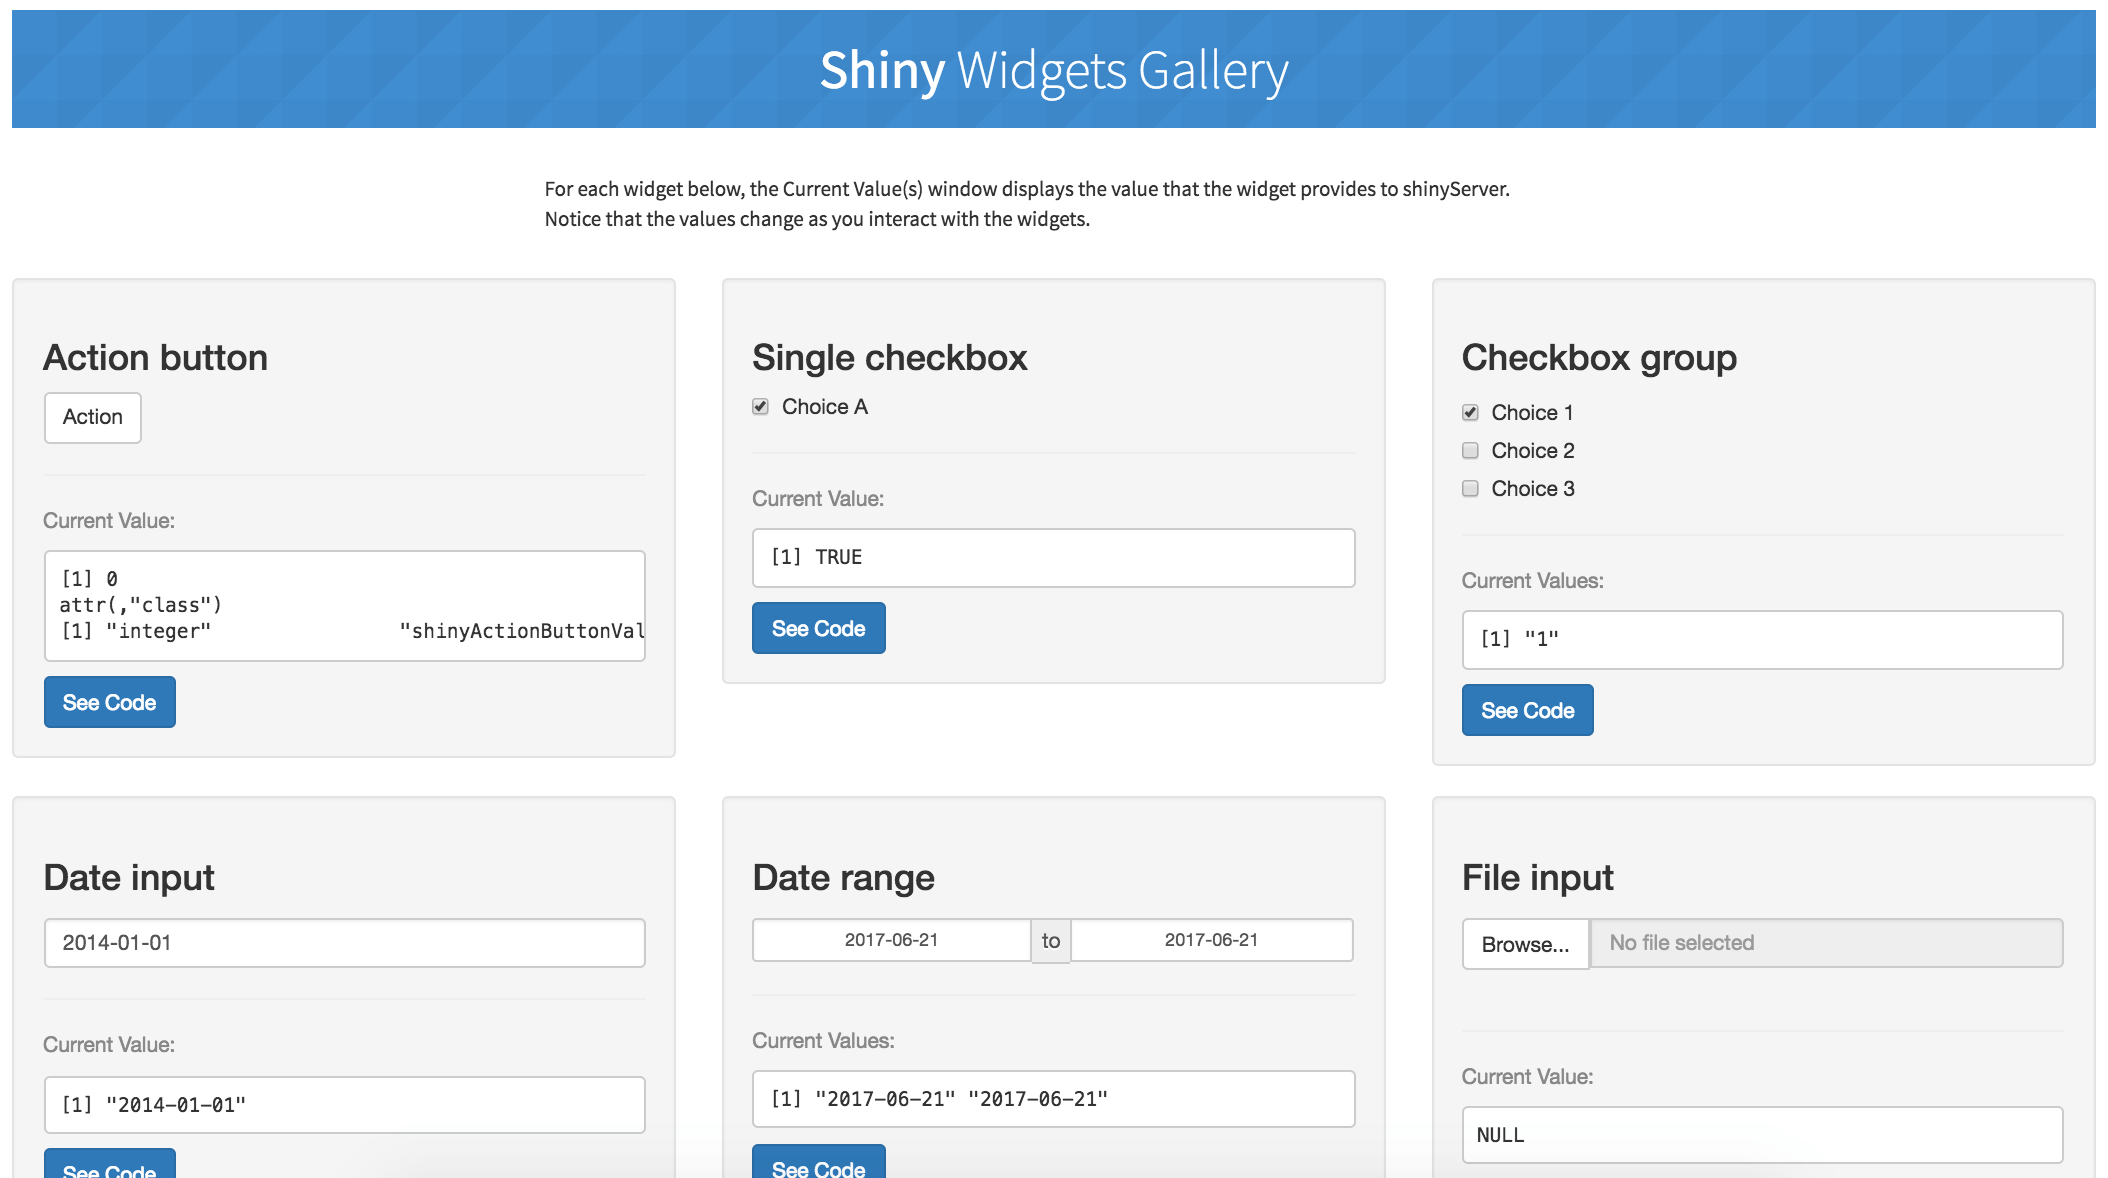Click the NULL value field under File input
2108x1178 pixels.
[1762, 1135]
